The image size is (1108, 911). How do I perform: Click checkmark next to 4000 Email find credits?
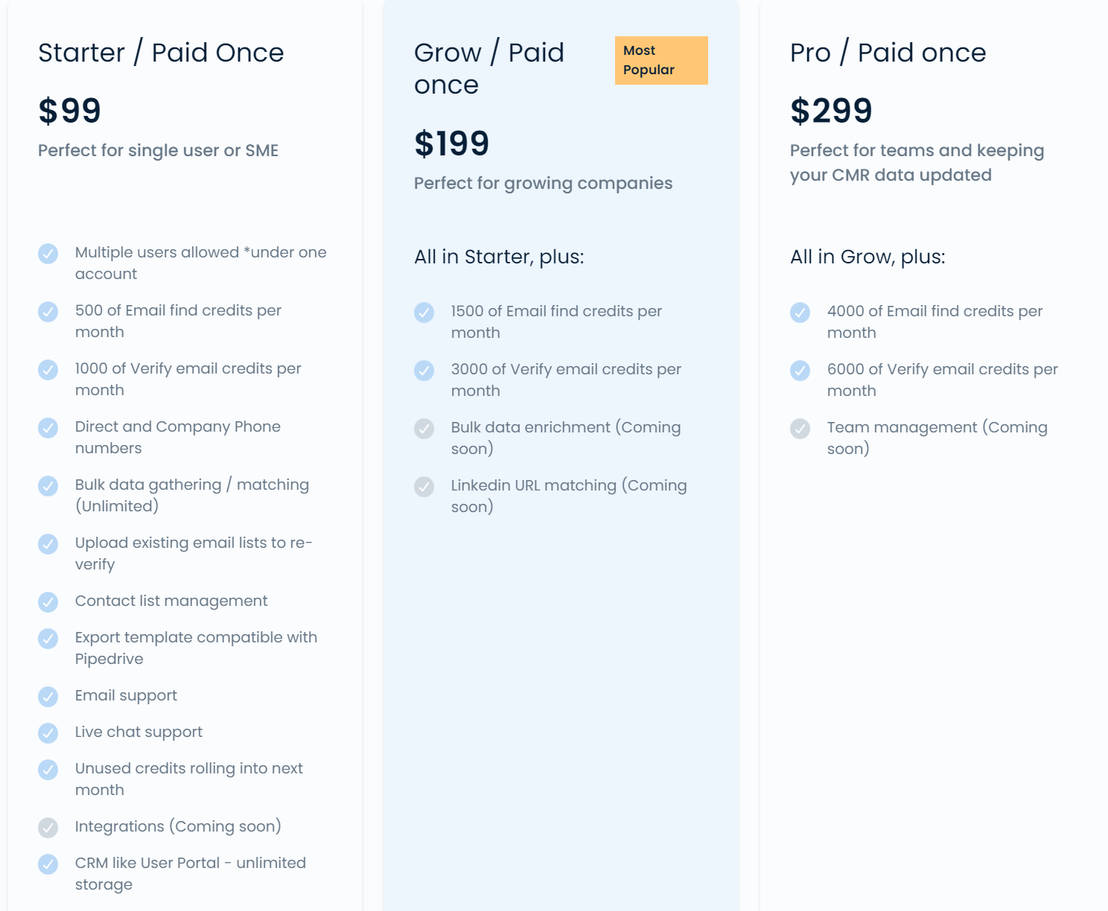(800, 312)
